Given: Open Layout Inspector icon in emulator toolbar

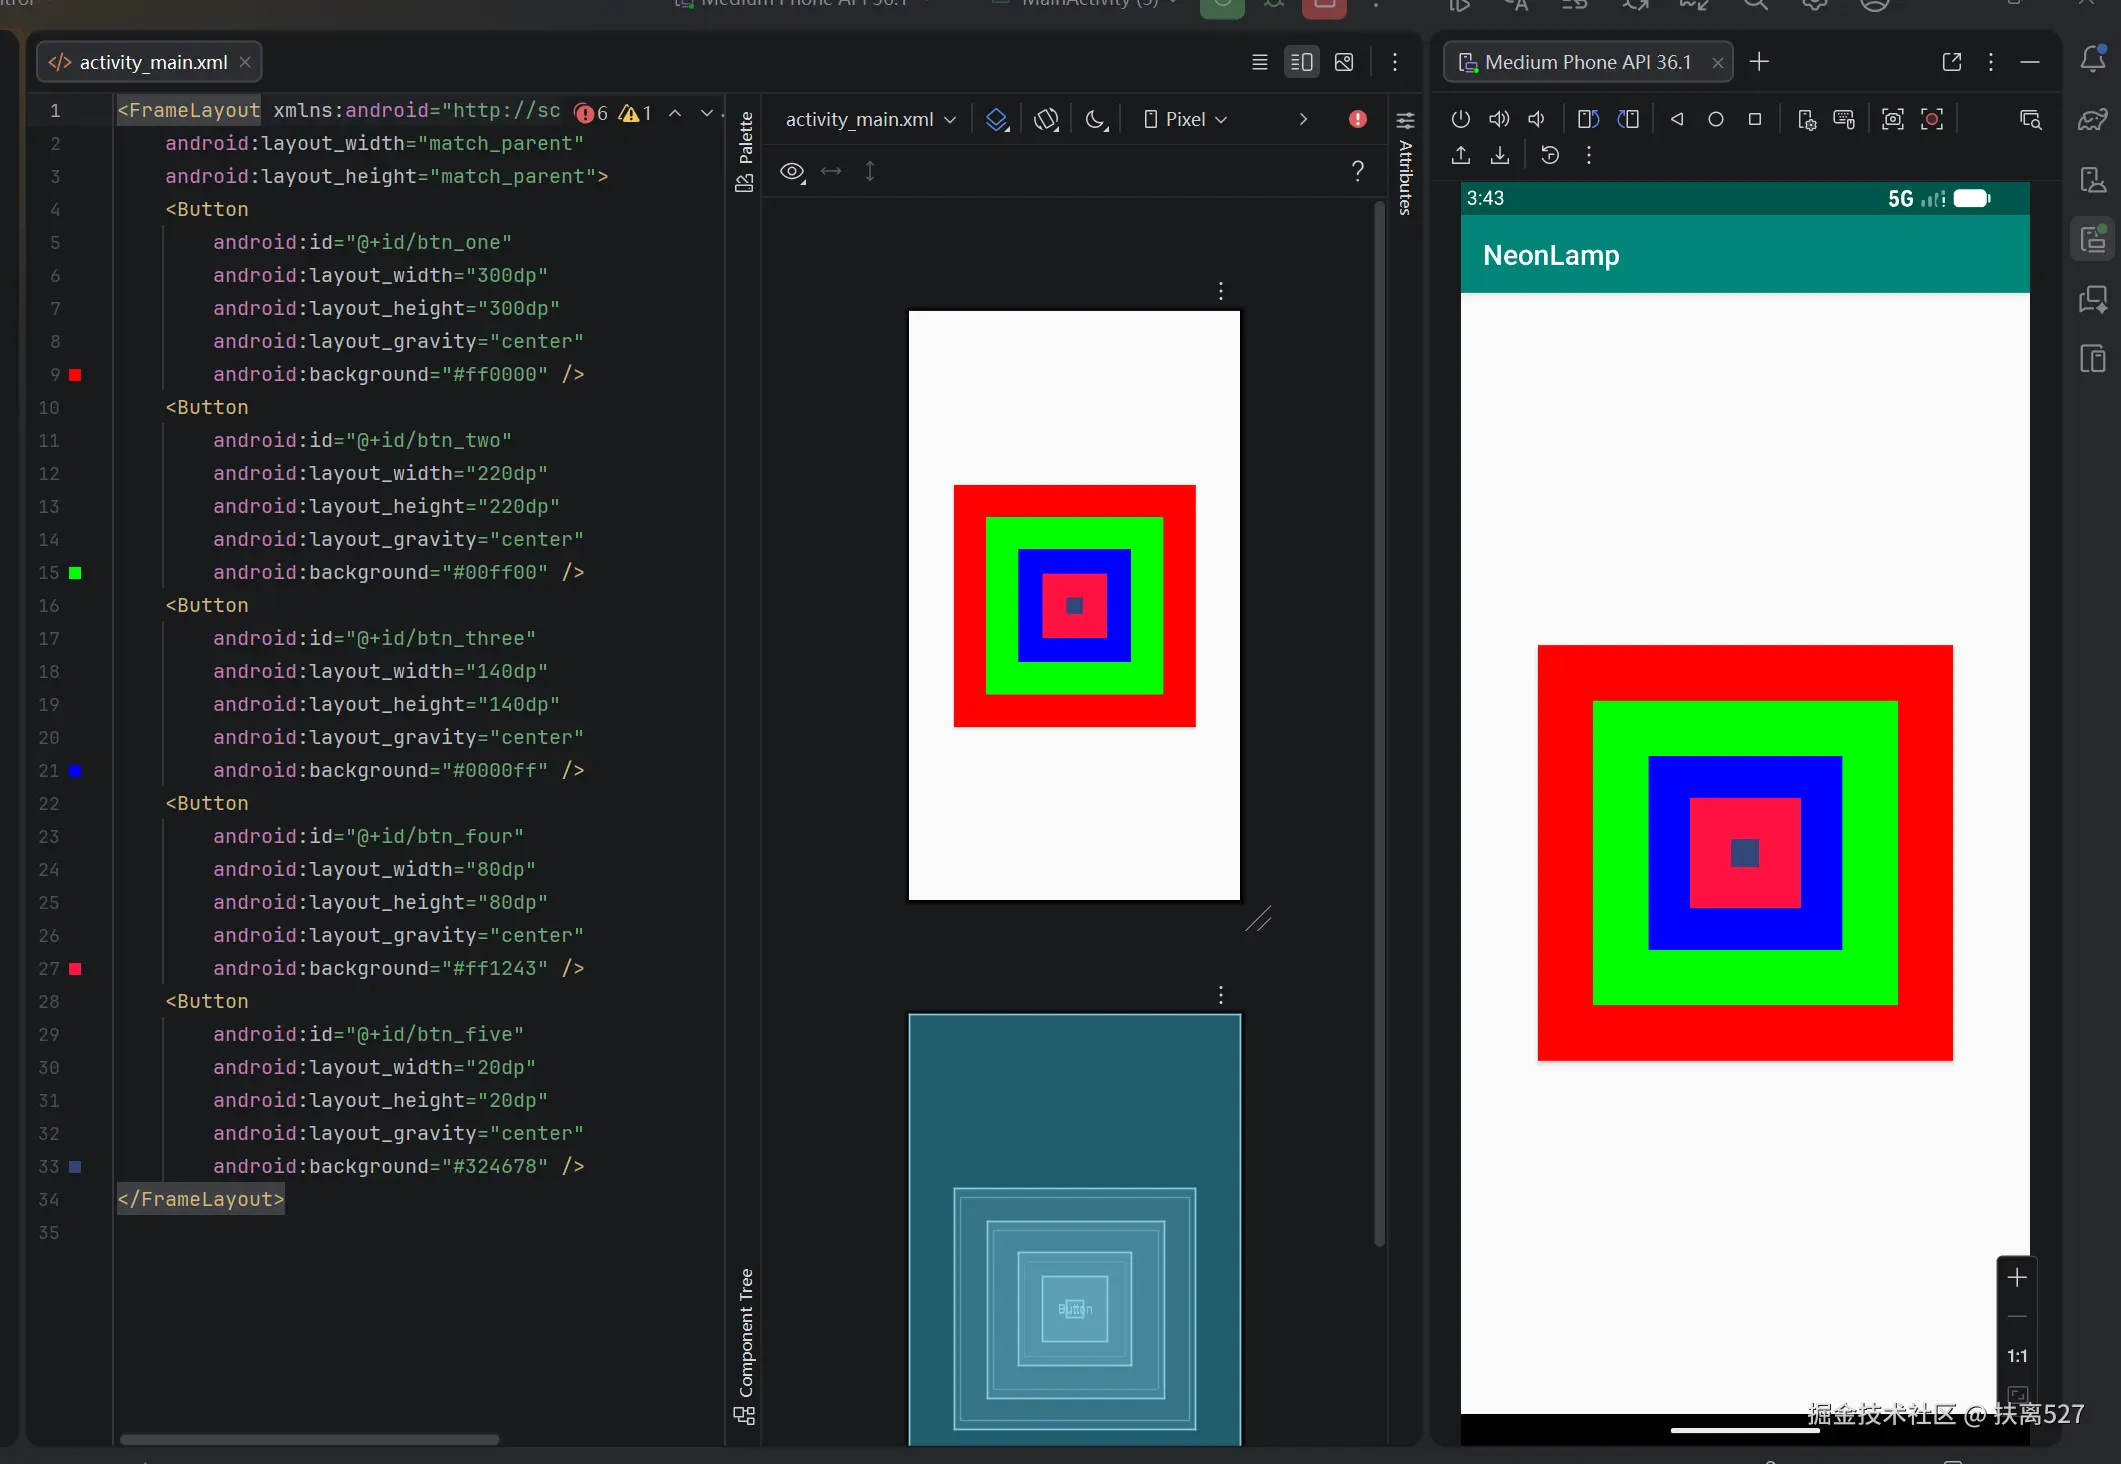Looking at the screenshot, I should pyautogui.click(x=2030, y=119).
